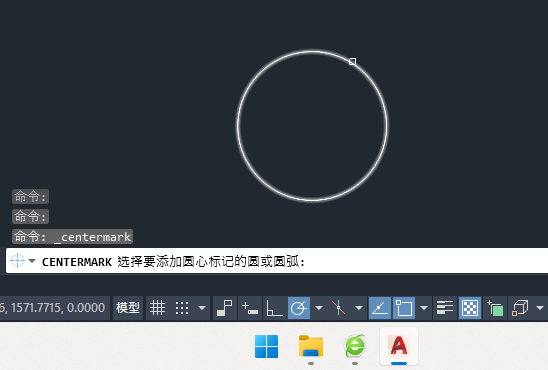Image resolution: width=548 pixels, height=370 pixels.
Task: Open the recent commands dropdown arrow
Action: pyautogui.click(x=32, y=261)
